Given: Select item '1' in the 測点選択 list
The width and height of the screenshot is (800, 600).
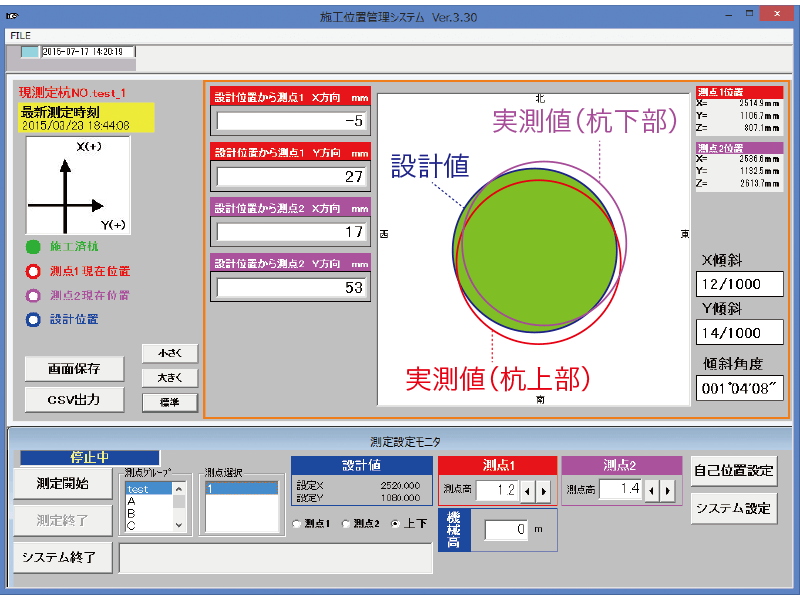Looking at the screenshot, I should [242, 489].
